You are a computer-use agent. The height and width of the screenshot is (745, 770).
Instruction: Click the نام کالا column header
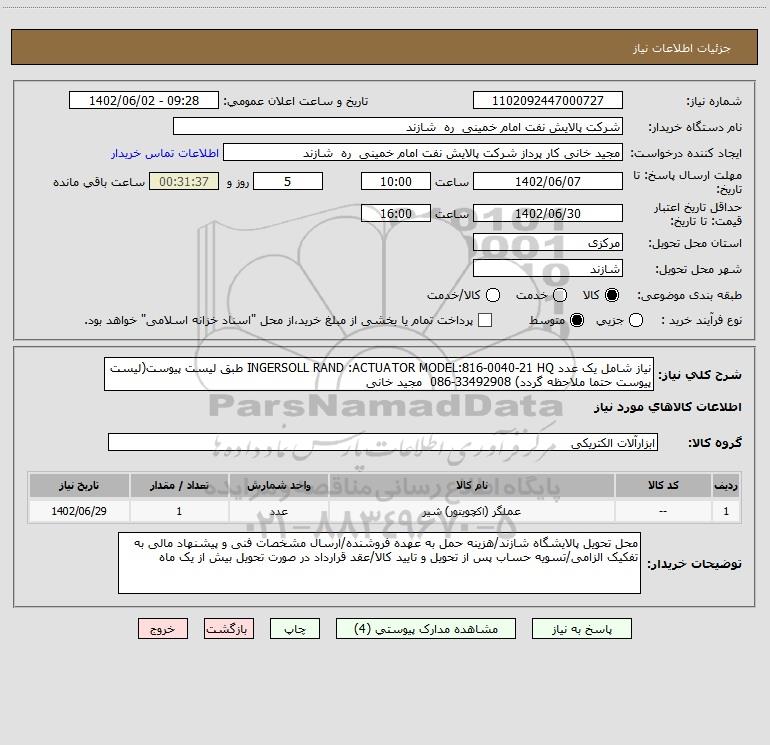click(x=471, y=486)
